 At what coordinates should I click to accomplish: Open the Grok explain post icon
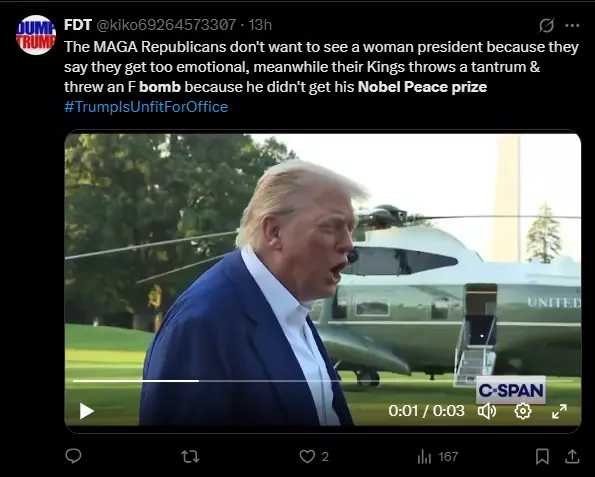pos(546,25)
